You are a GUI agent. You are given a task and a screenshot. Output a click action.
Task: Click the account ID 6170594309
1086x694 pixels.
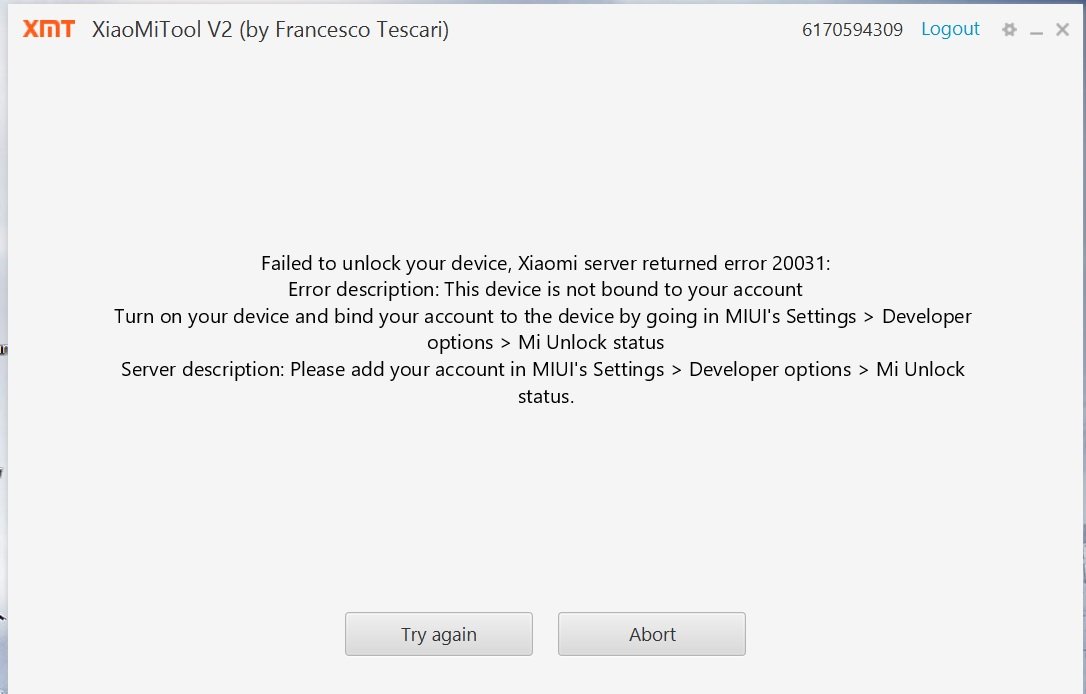point(853,30)
